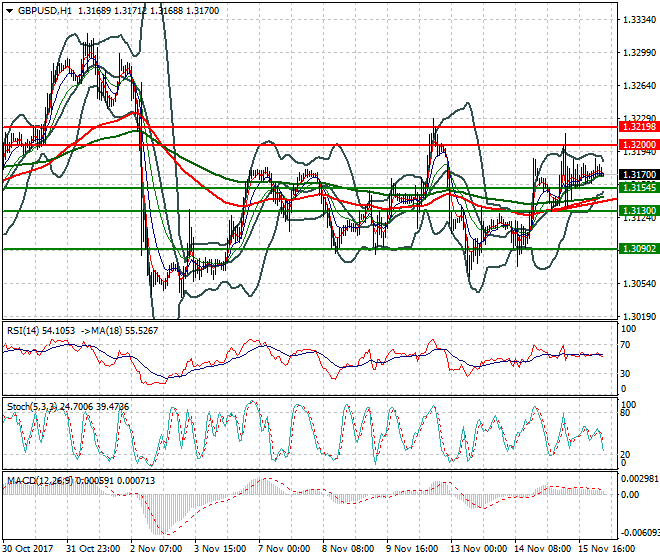Click the RSI scale value 70
This screenshot has height=560, width=660.
[626, 345]
